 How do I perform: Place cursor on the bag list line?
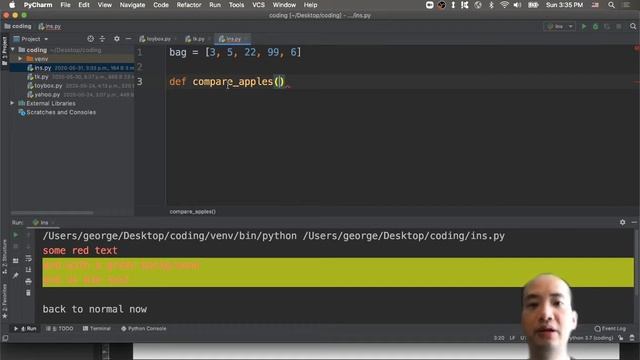coord(235,52)
